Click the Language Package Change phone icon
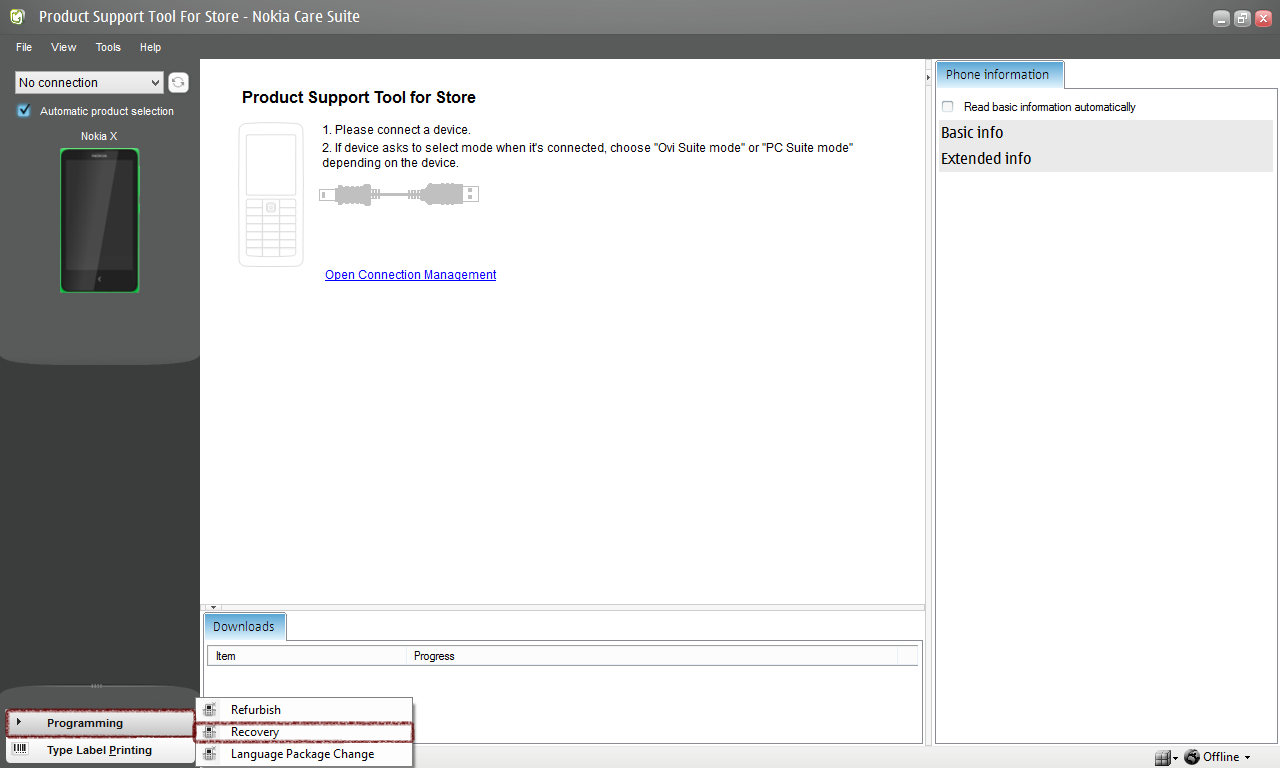 [210, 754]
